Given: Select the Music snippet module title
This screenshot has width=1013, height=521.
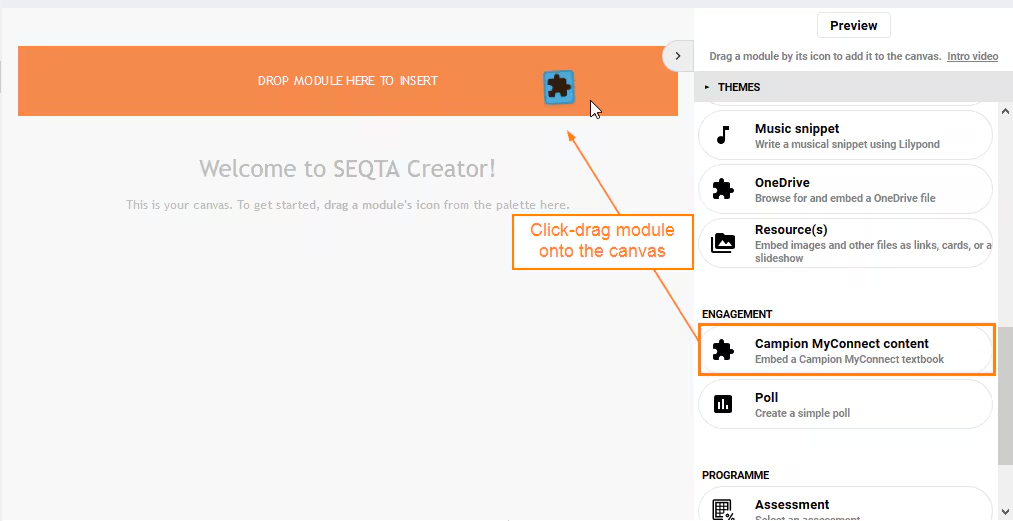Looking at the screenshot, I should click(797, 129).
